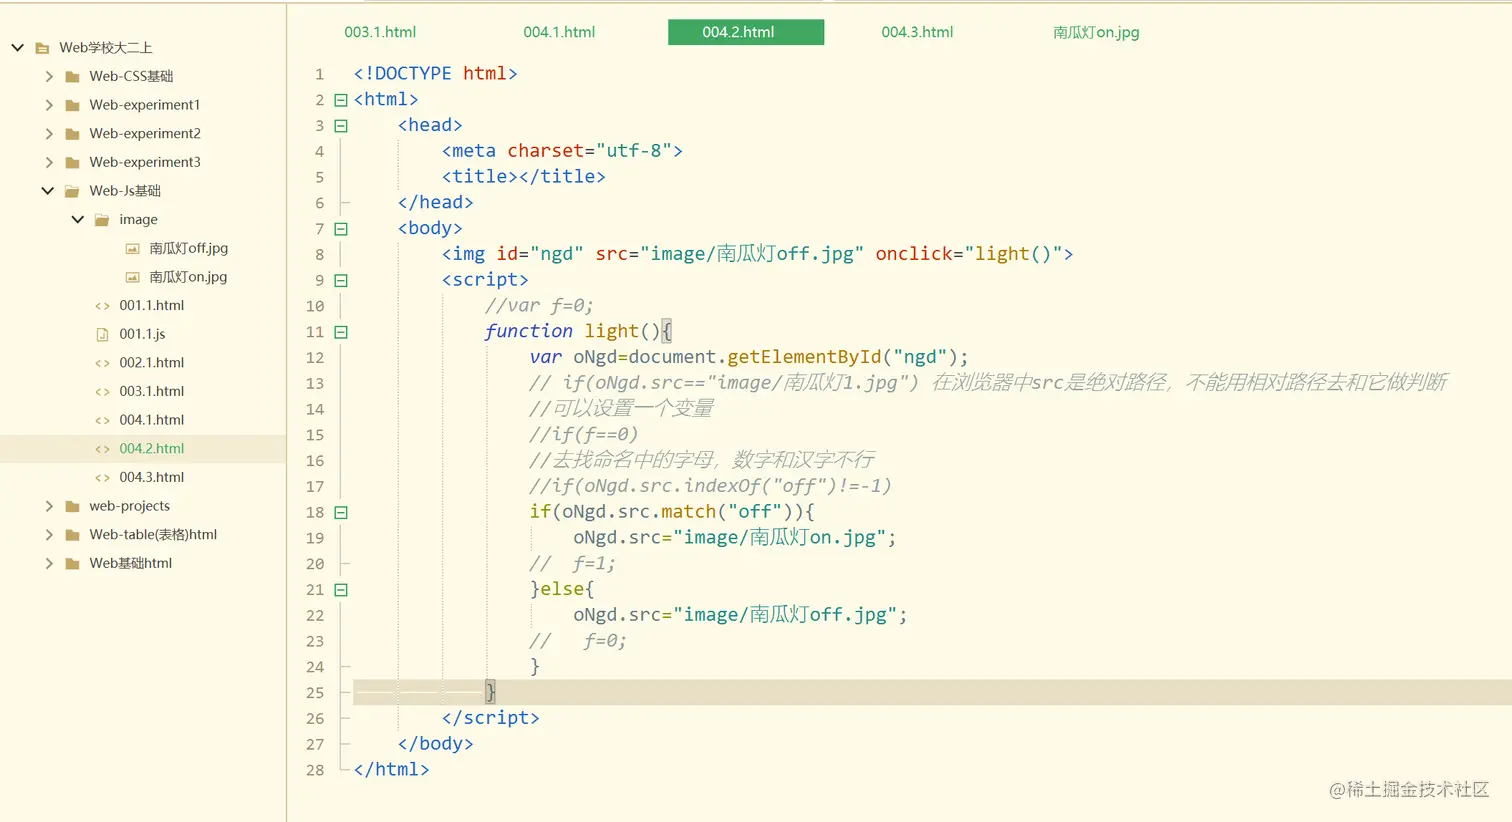Expand the Web-CSS基础 folder arrow
The width and height of the screenshot is (1512, 822).
coord(49,76)
